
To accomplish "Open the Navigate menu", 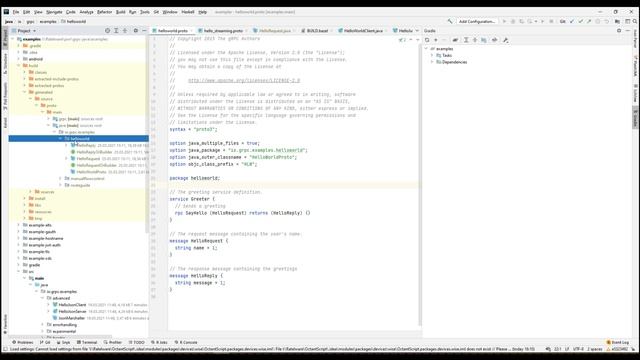I will (54, 12).
